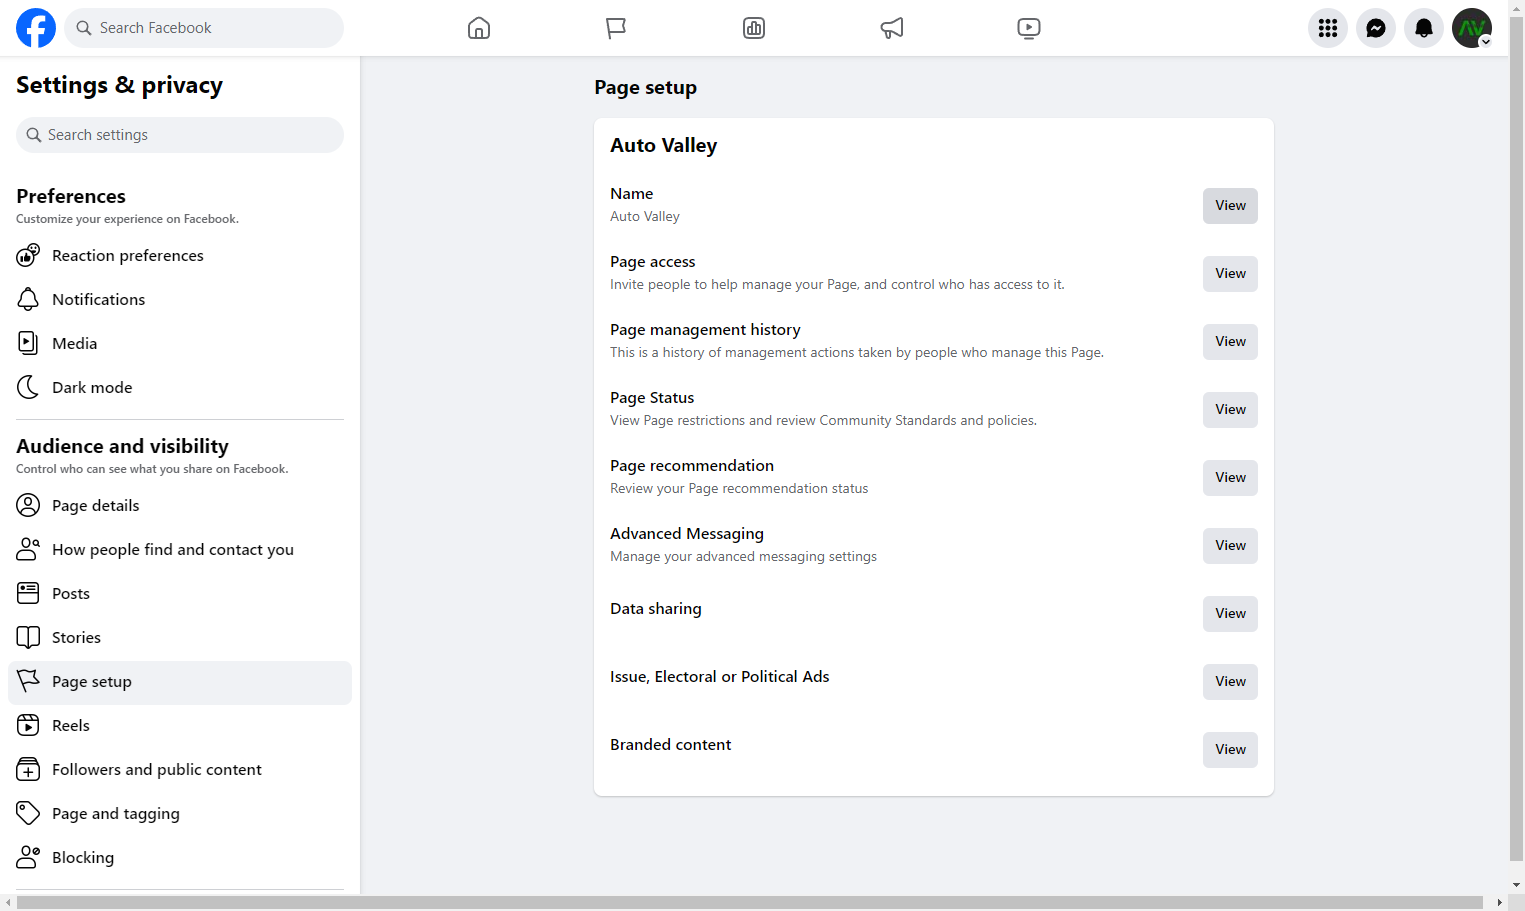
Task: Open Ad Center megaphone icon
Action: pyautogui.click(x=892, y=28)
